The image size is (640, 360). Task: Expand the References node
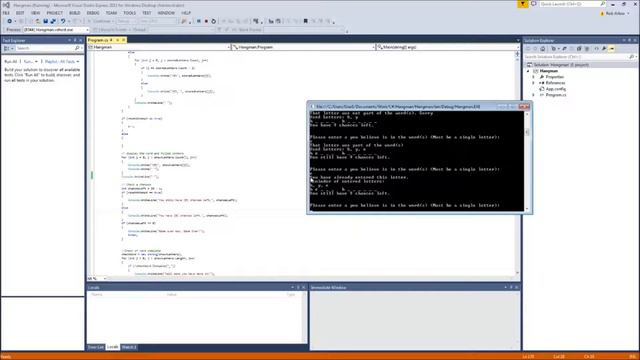tap(533, 83)
